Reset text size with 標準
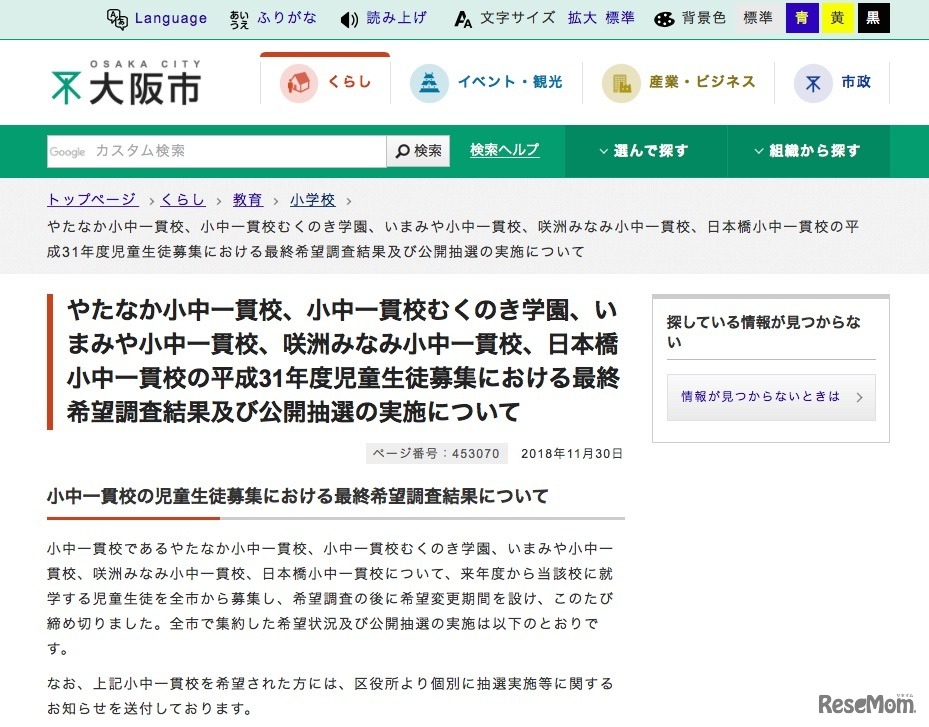Screen dimensions: 929x727 [620, 18]
